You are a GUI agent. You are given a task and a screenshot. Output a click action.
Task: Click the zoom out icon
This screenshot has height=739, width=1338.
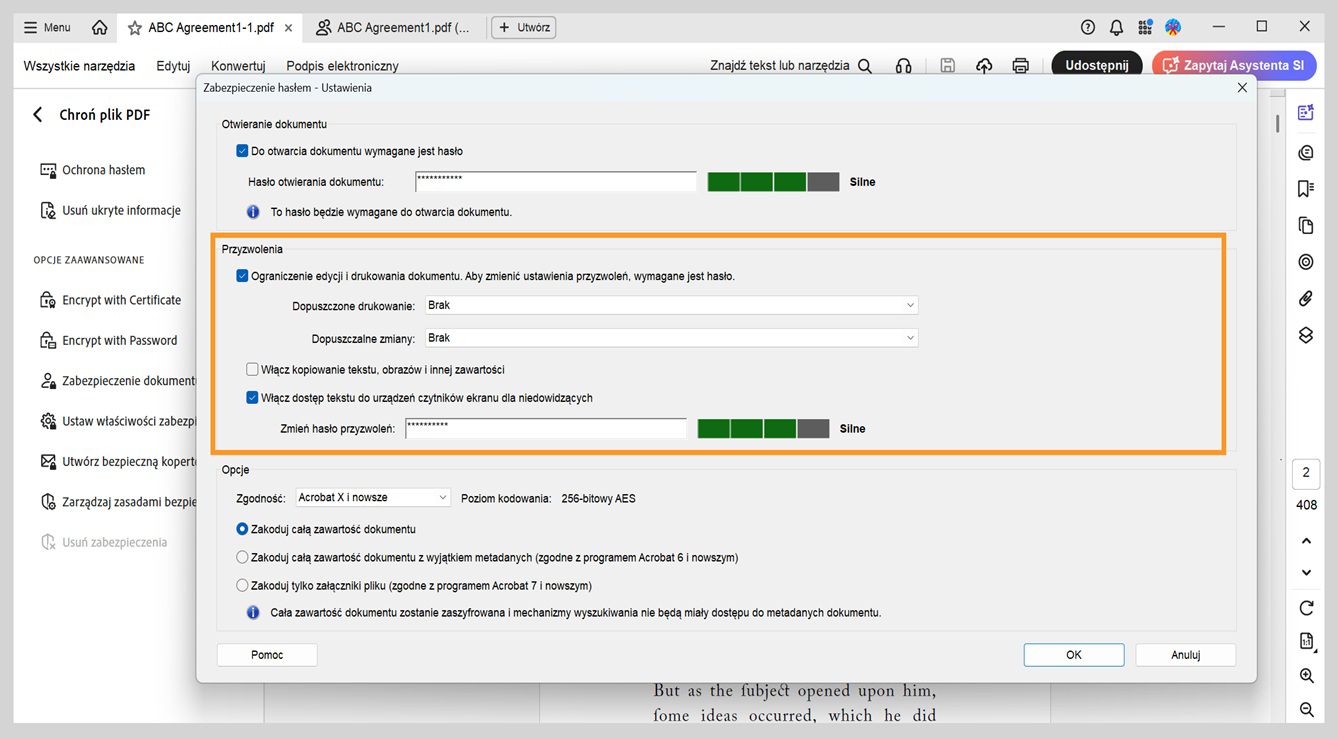1306,710
